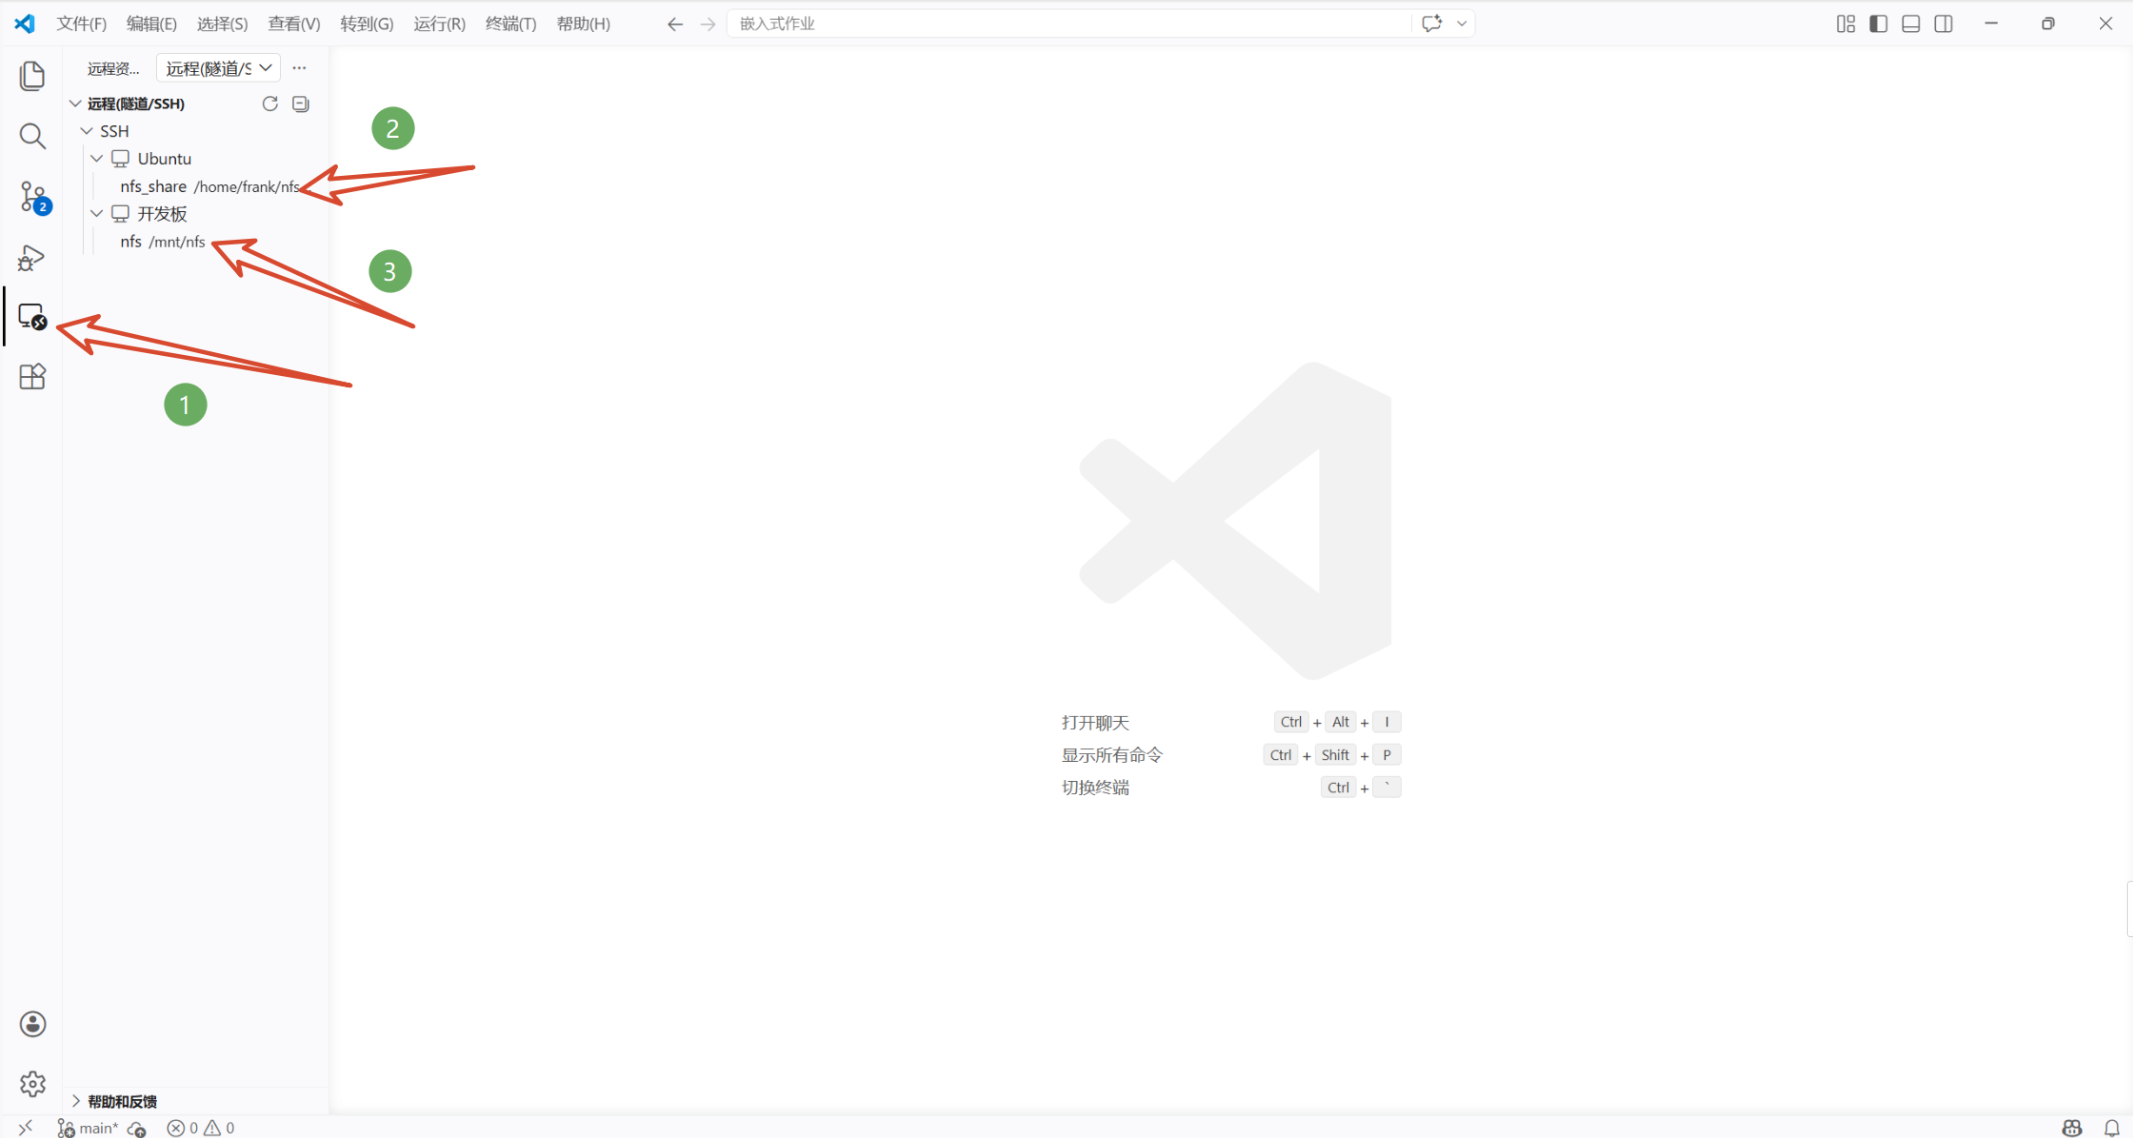2133x1138 pixels.
Task: Open the Accounts profile icon
Action: click(x=32, y=1024)
